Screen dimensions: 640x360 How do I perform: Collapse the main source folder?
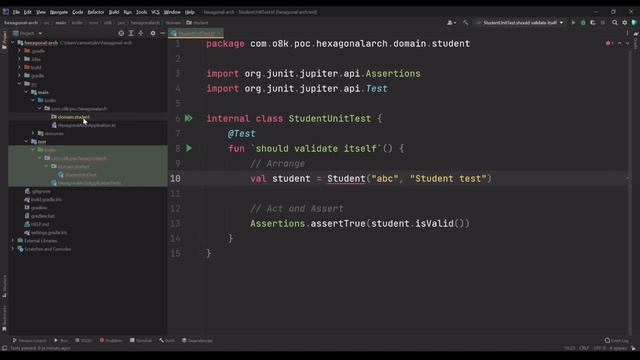[x=27, y=92]
